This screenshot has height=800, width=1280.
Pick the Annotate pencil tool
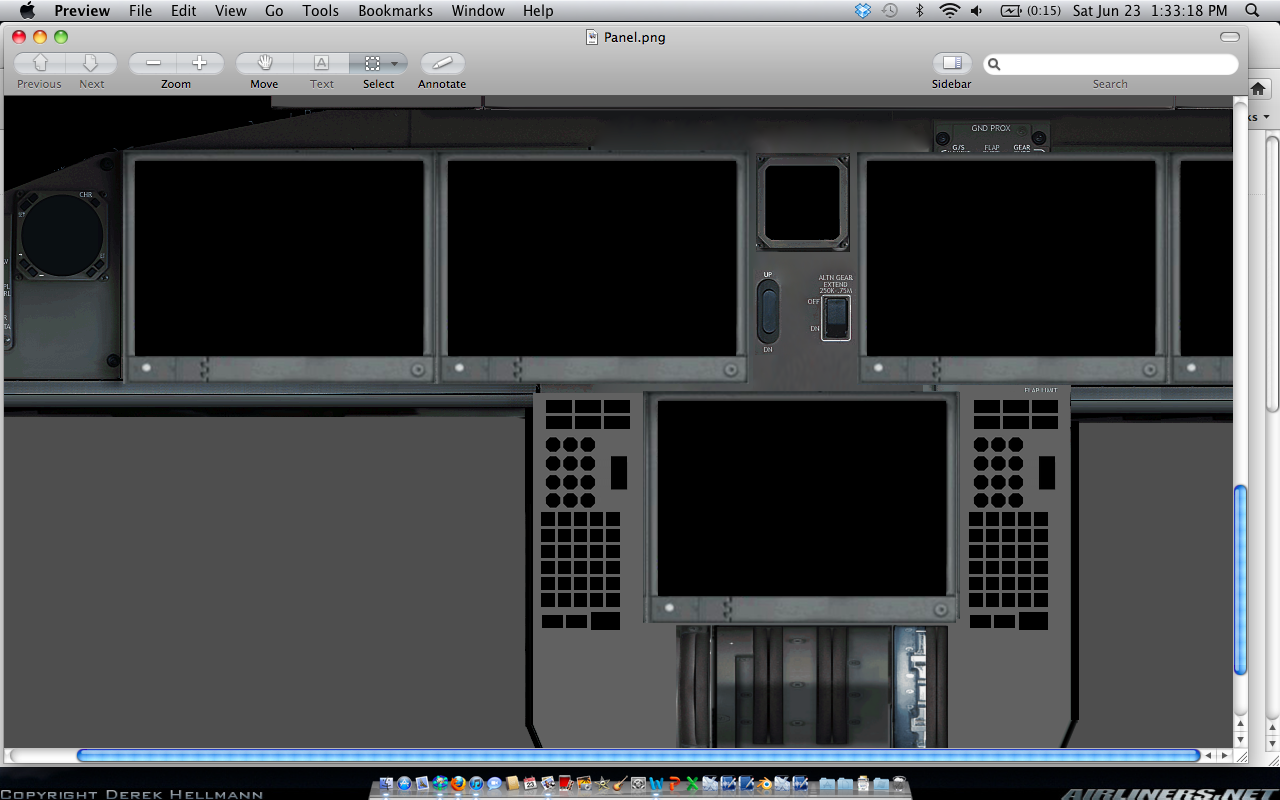pyautogui.click(x=441, y=63)
